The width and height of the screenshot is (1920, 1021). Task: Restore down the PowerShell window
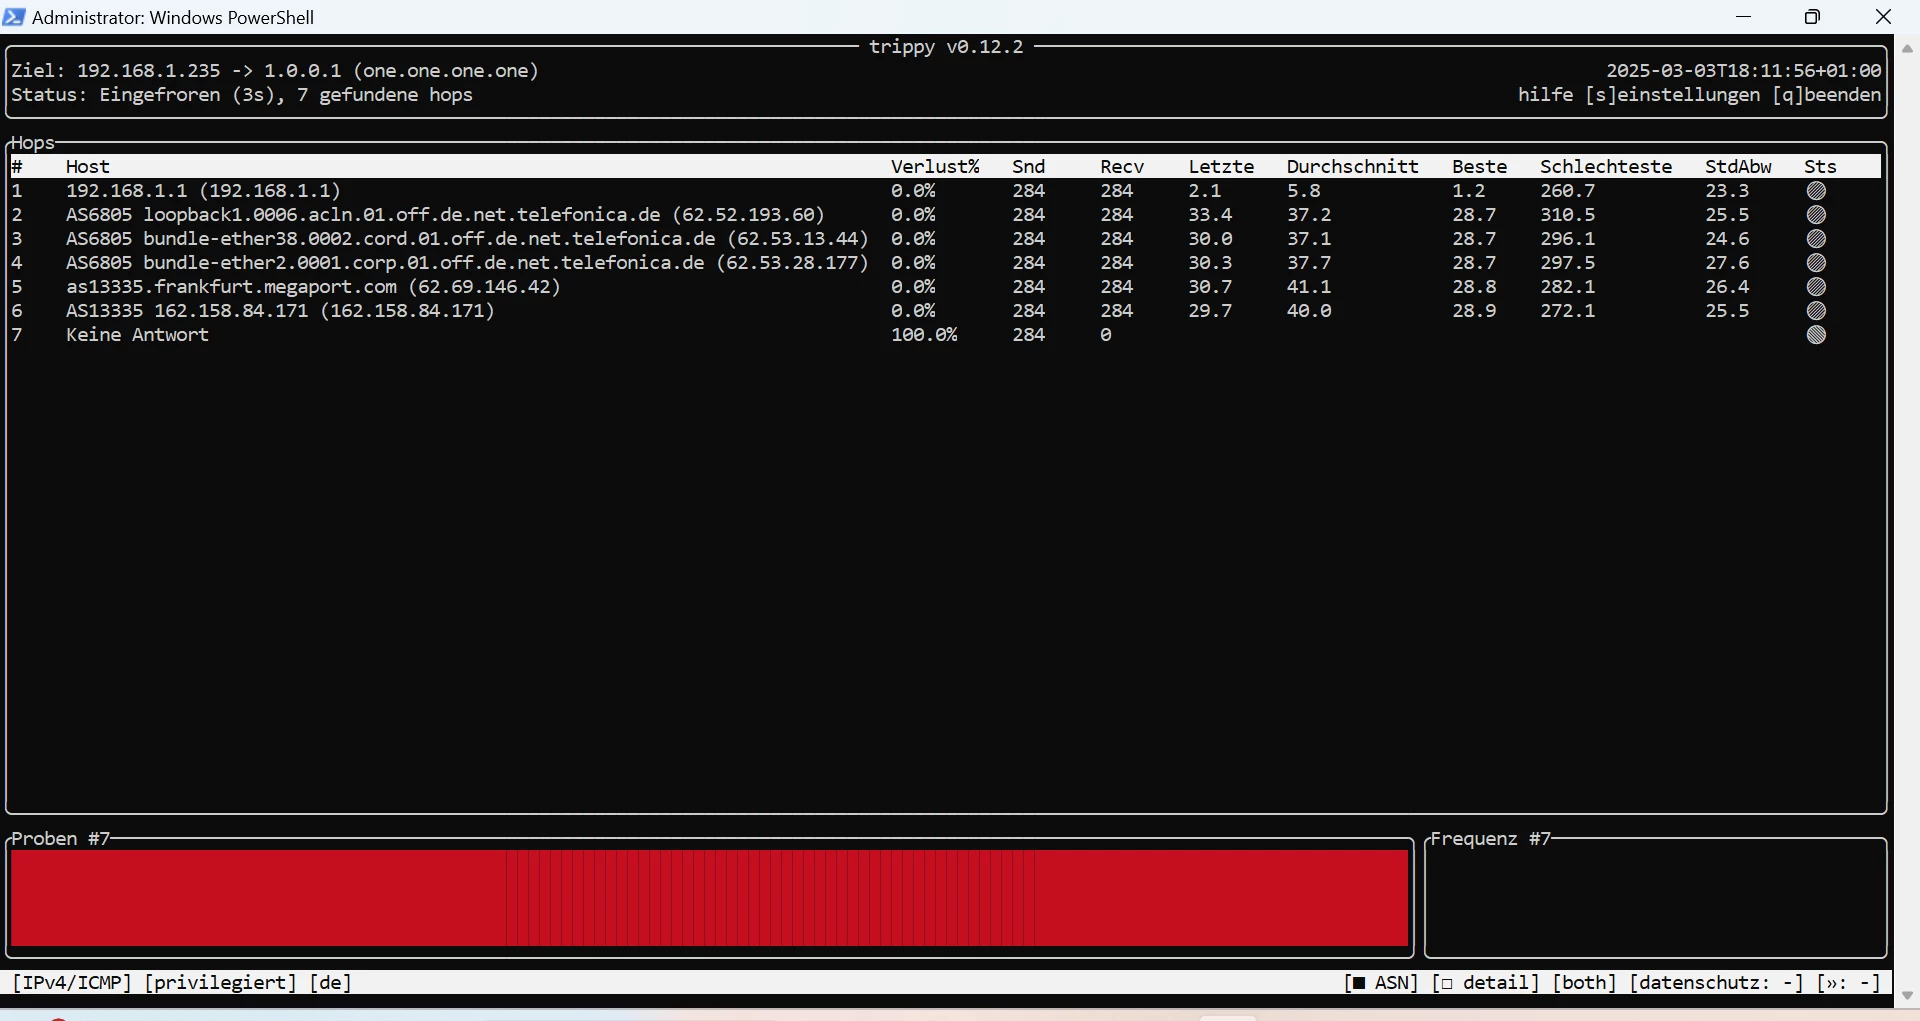click(x=1814, y=17)
